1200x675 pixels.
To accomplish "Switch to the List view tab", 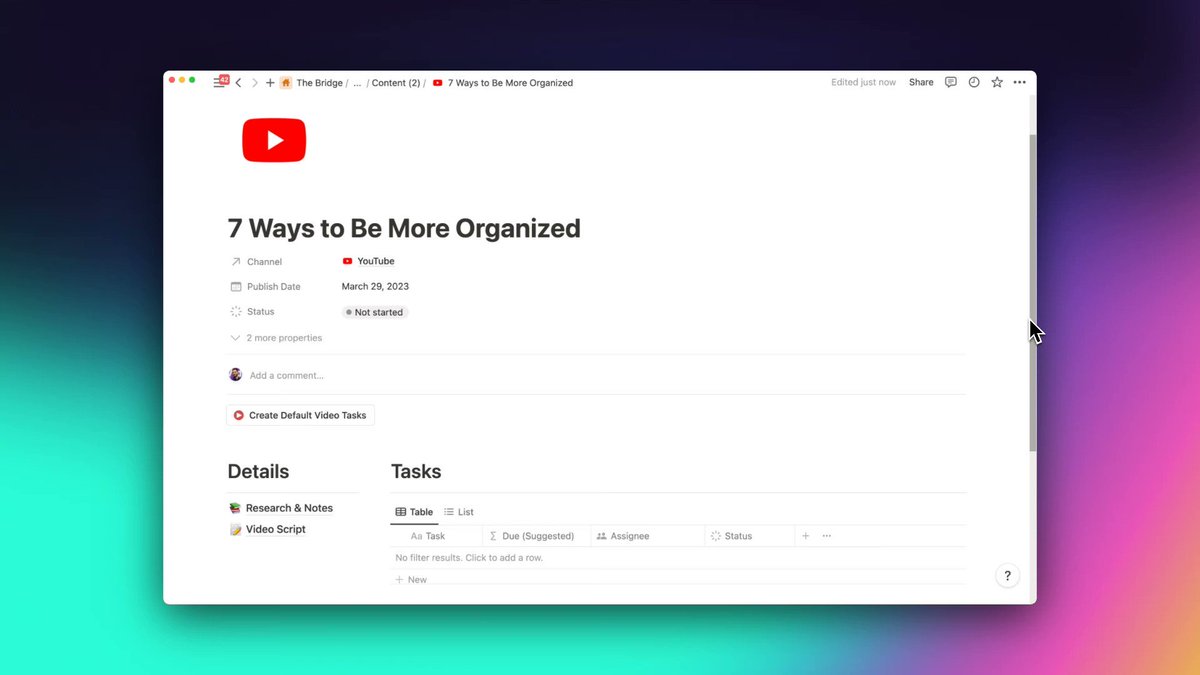I will [x=459, y=512].
